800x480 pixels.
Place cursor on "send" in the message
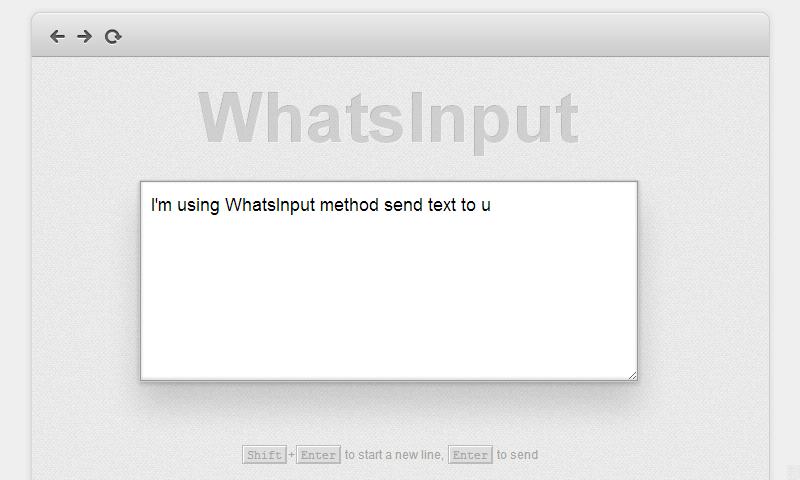[x=404, y=205]
